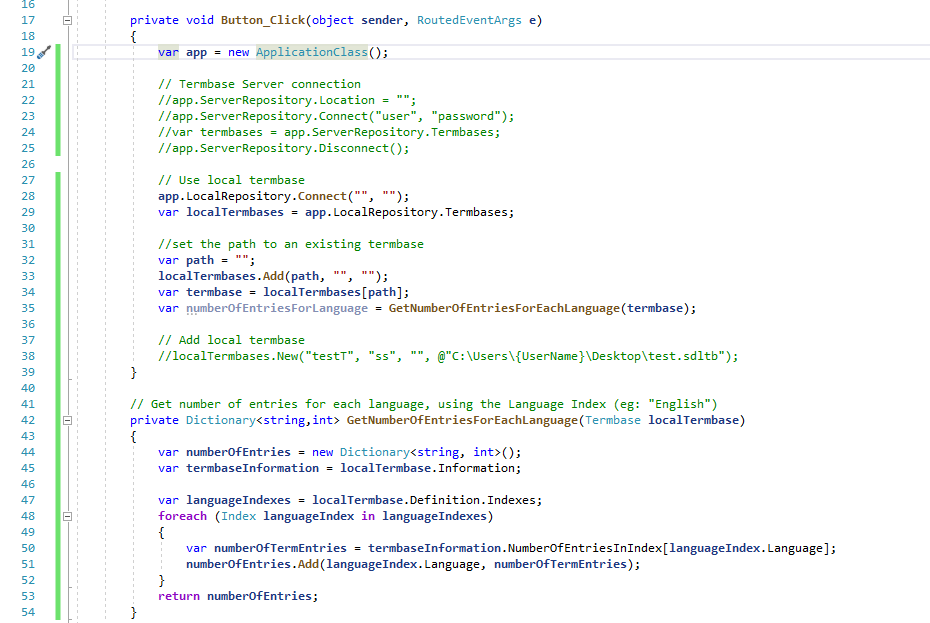Viewport: 930px width, 623px height.
Task: Click the localTermbase parameter name on line 42
Action: pyautogui.click(x=693, y=421)
